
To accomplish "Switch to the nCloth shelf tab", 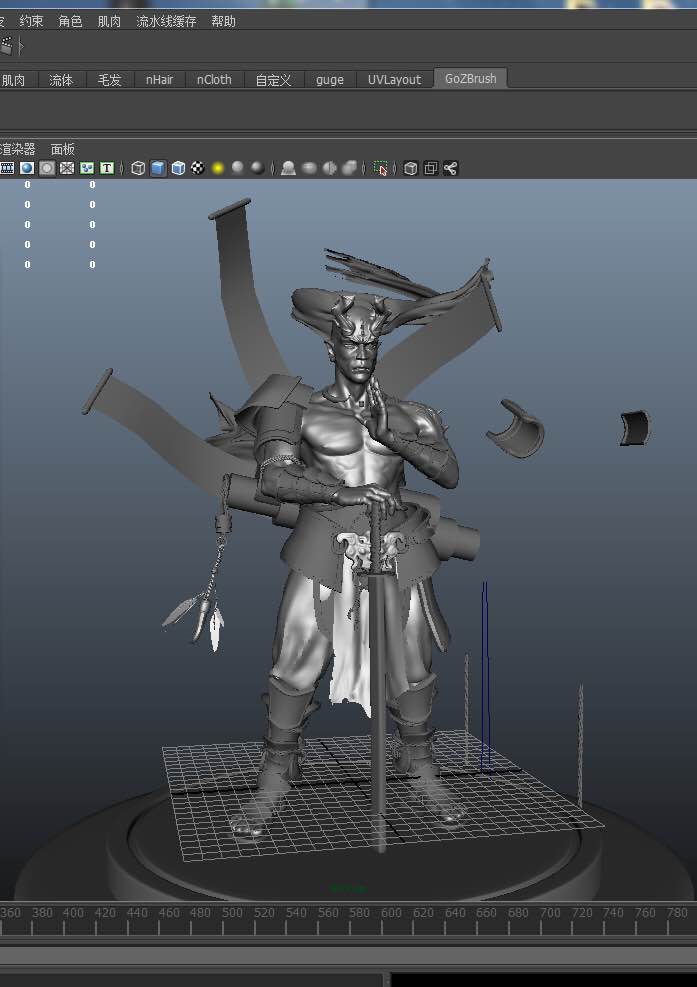I will 214,80.
